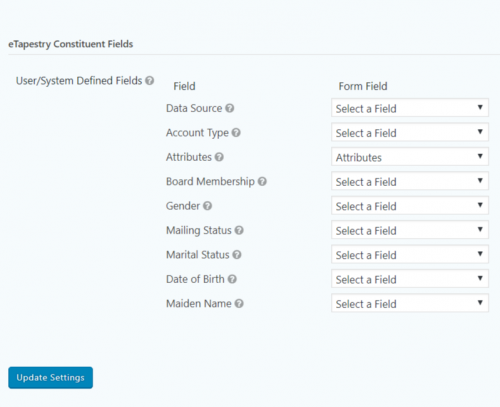This screenshot has width=500, height=407.
Task: Open the Attributes form field dropdown
Action: click(410, 156)
